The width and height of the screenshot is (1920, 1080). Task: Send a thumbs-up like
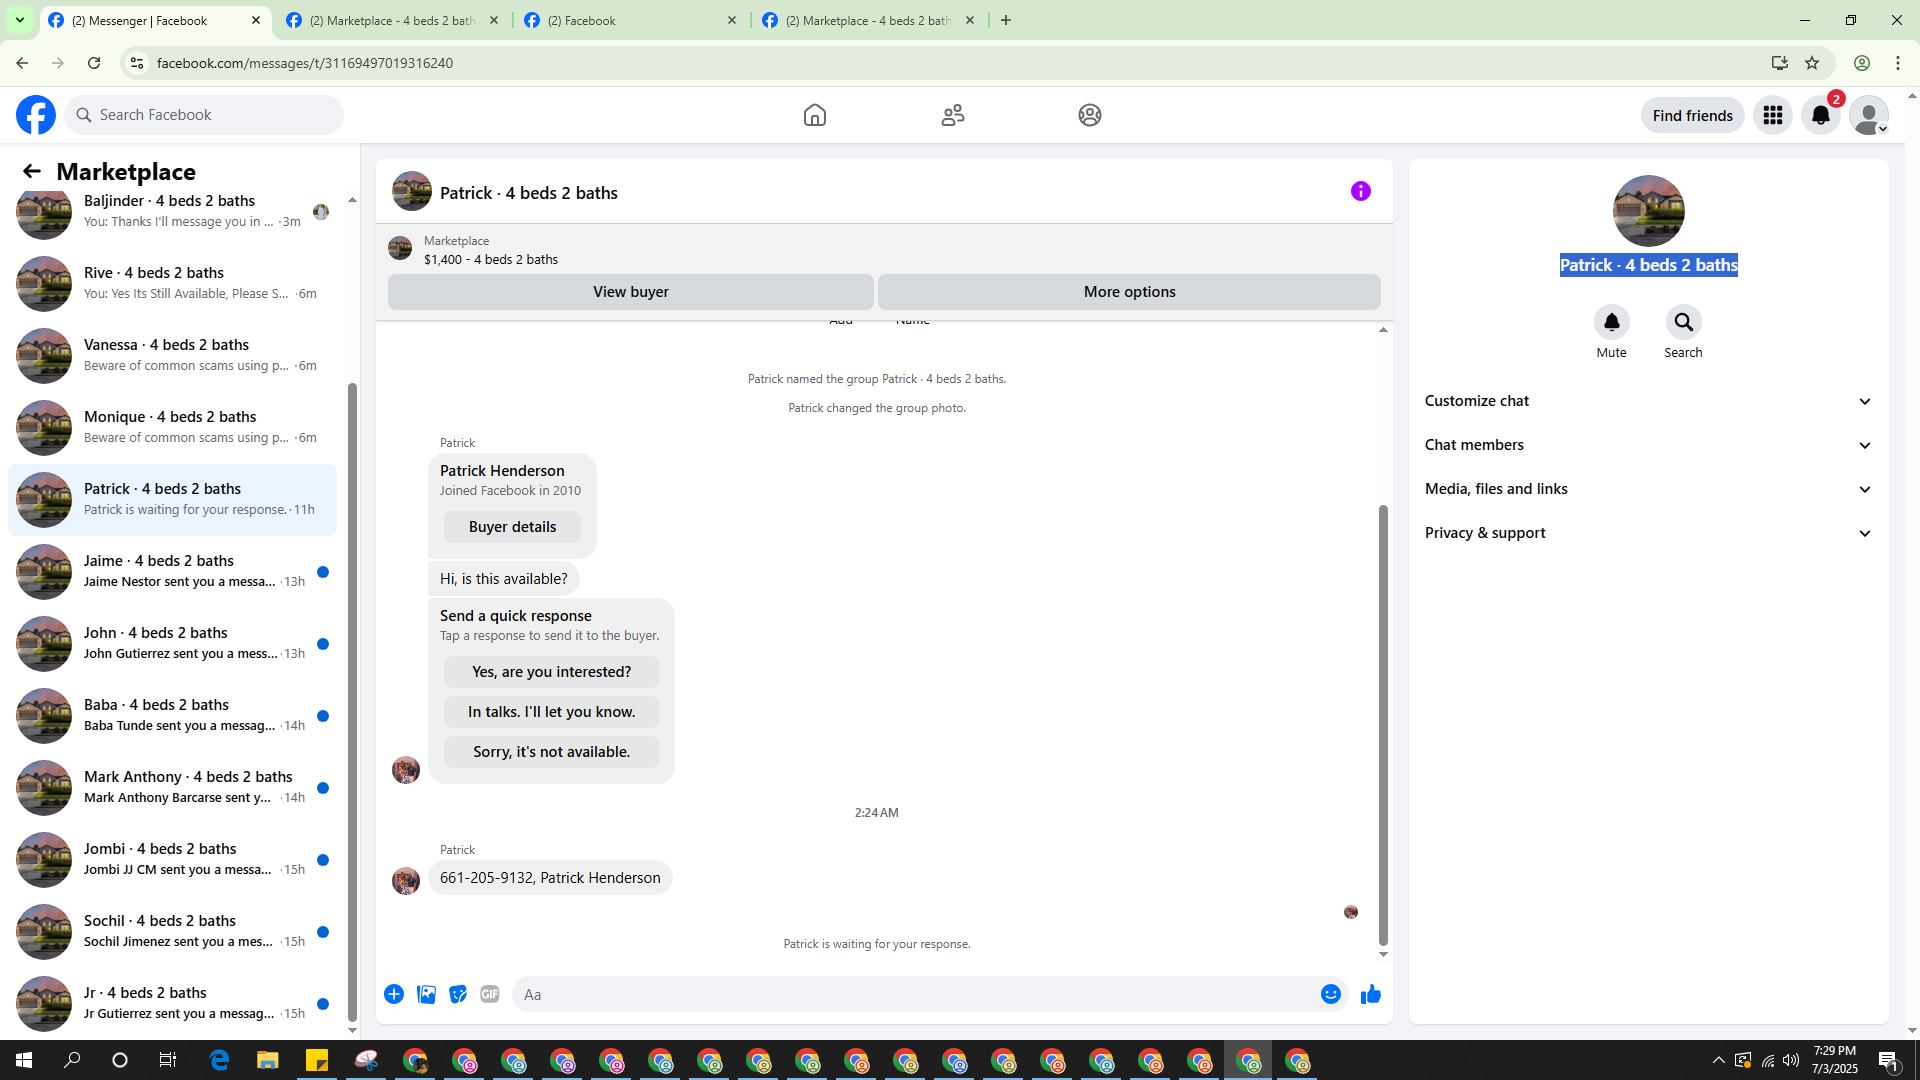[x=1370, y=994]
